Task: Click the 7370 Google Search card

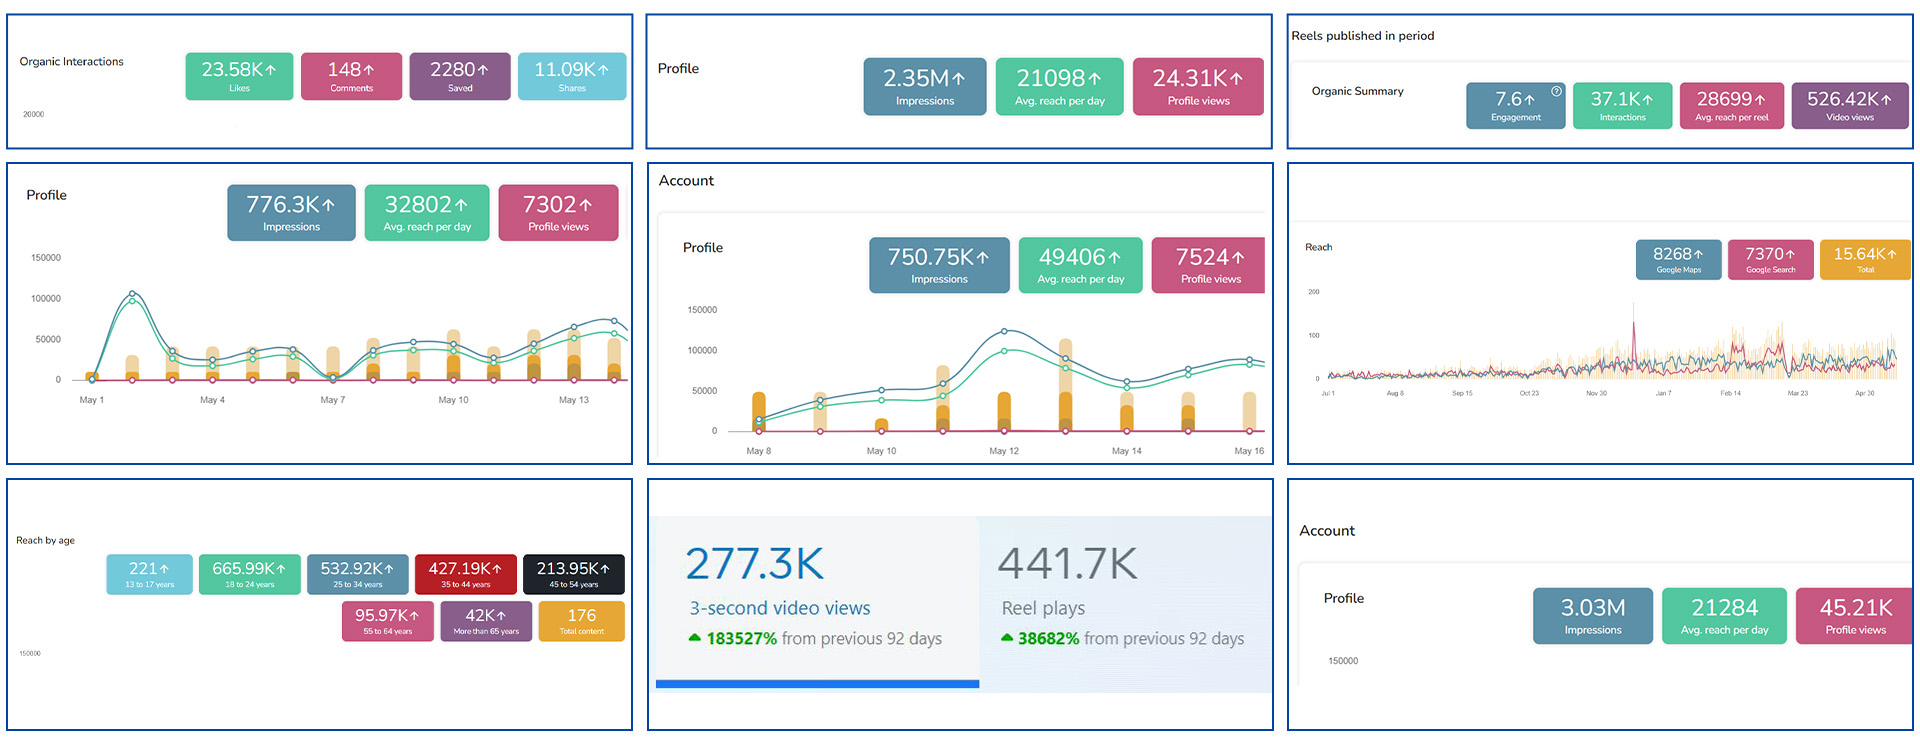Action: coord(1770,259)
